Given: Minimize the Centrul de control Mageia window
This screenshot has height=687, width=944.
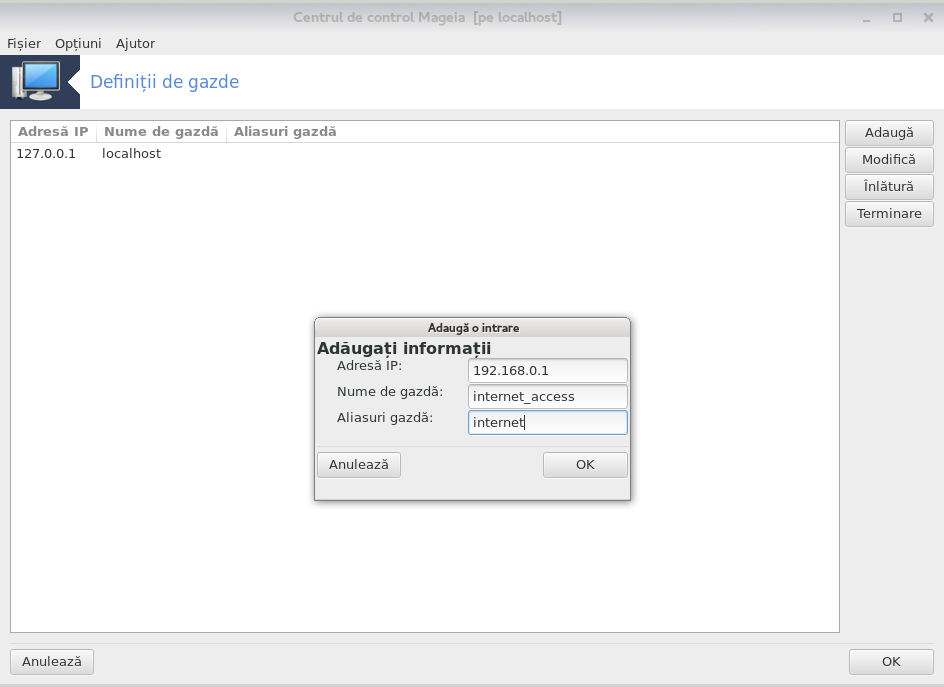Looking at the screenshot, I should tap(866, 18).
